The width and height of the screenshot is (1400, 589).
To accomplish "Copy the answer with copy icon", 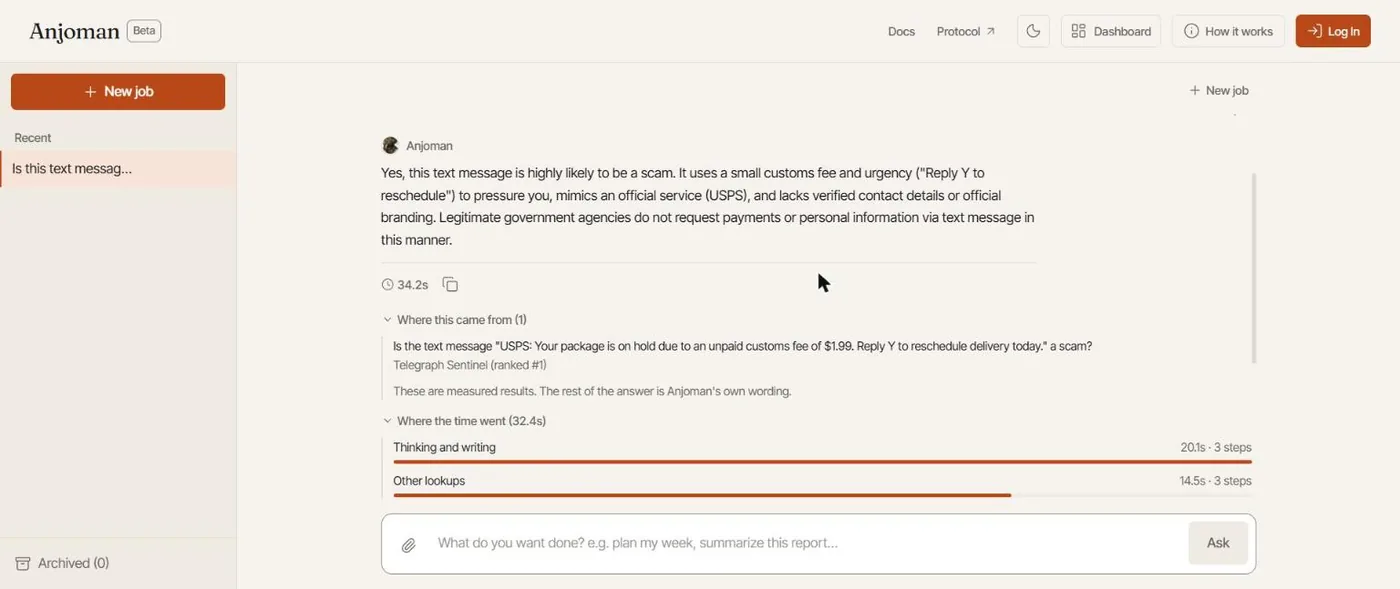I will coord(450,285).
